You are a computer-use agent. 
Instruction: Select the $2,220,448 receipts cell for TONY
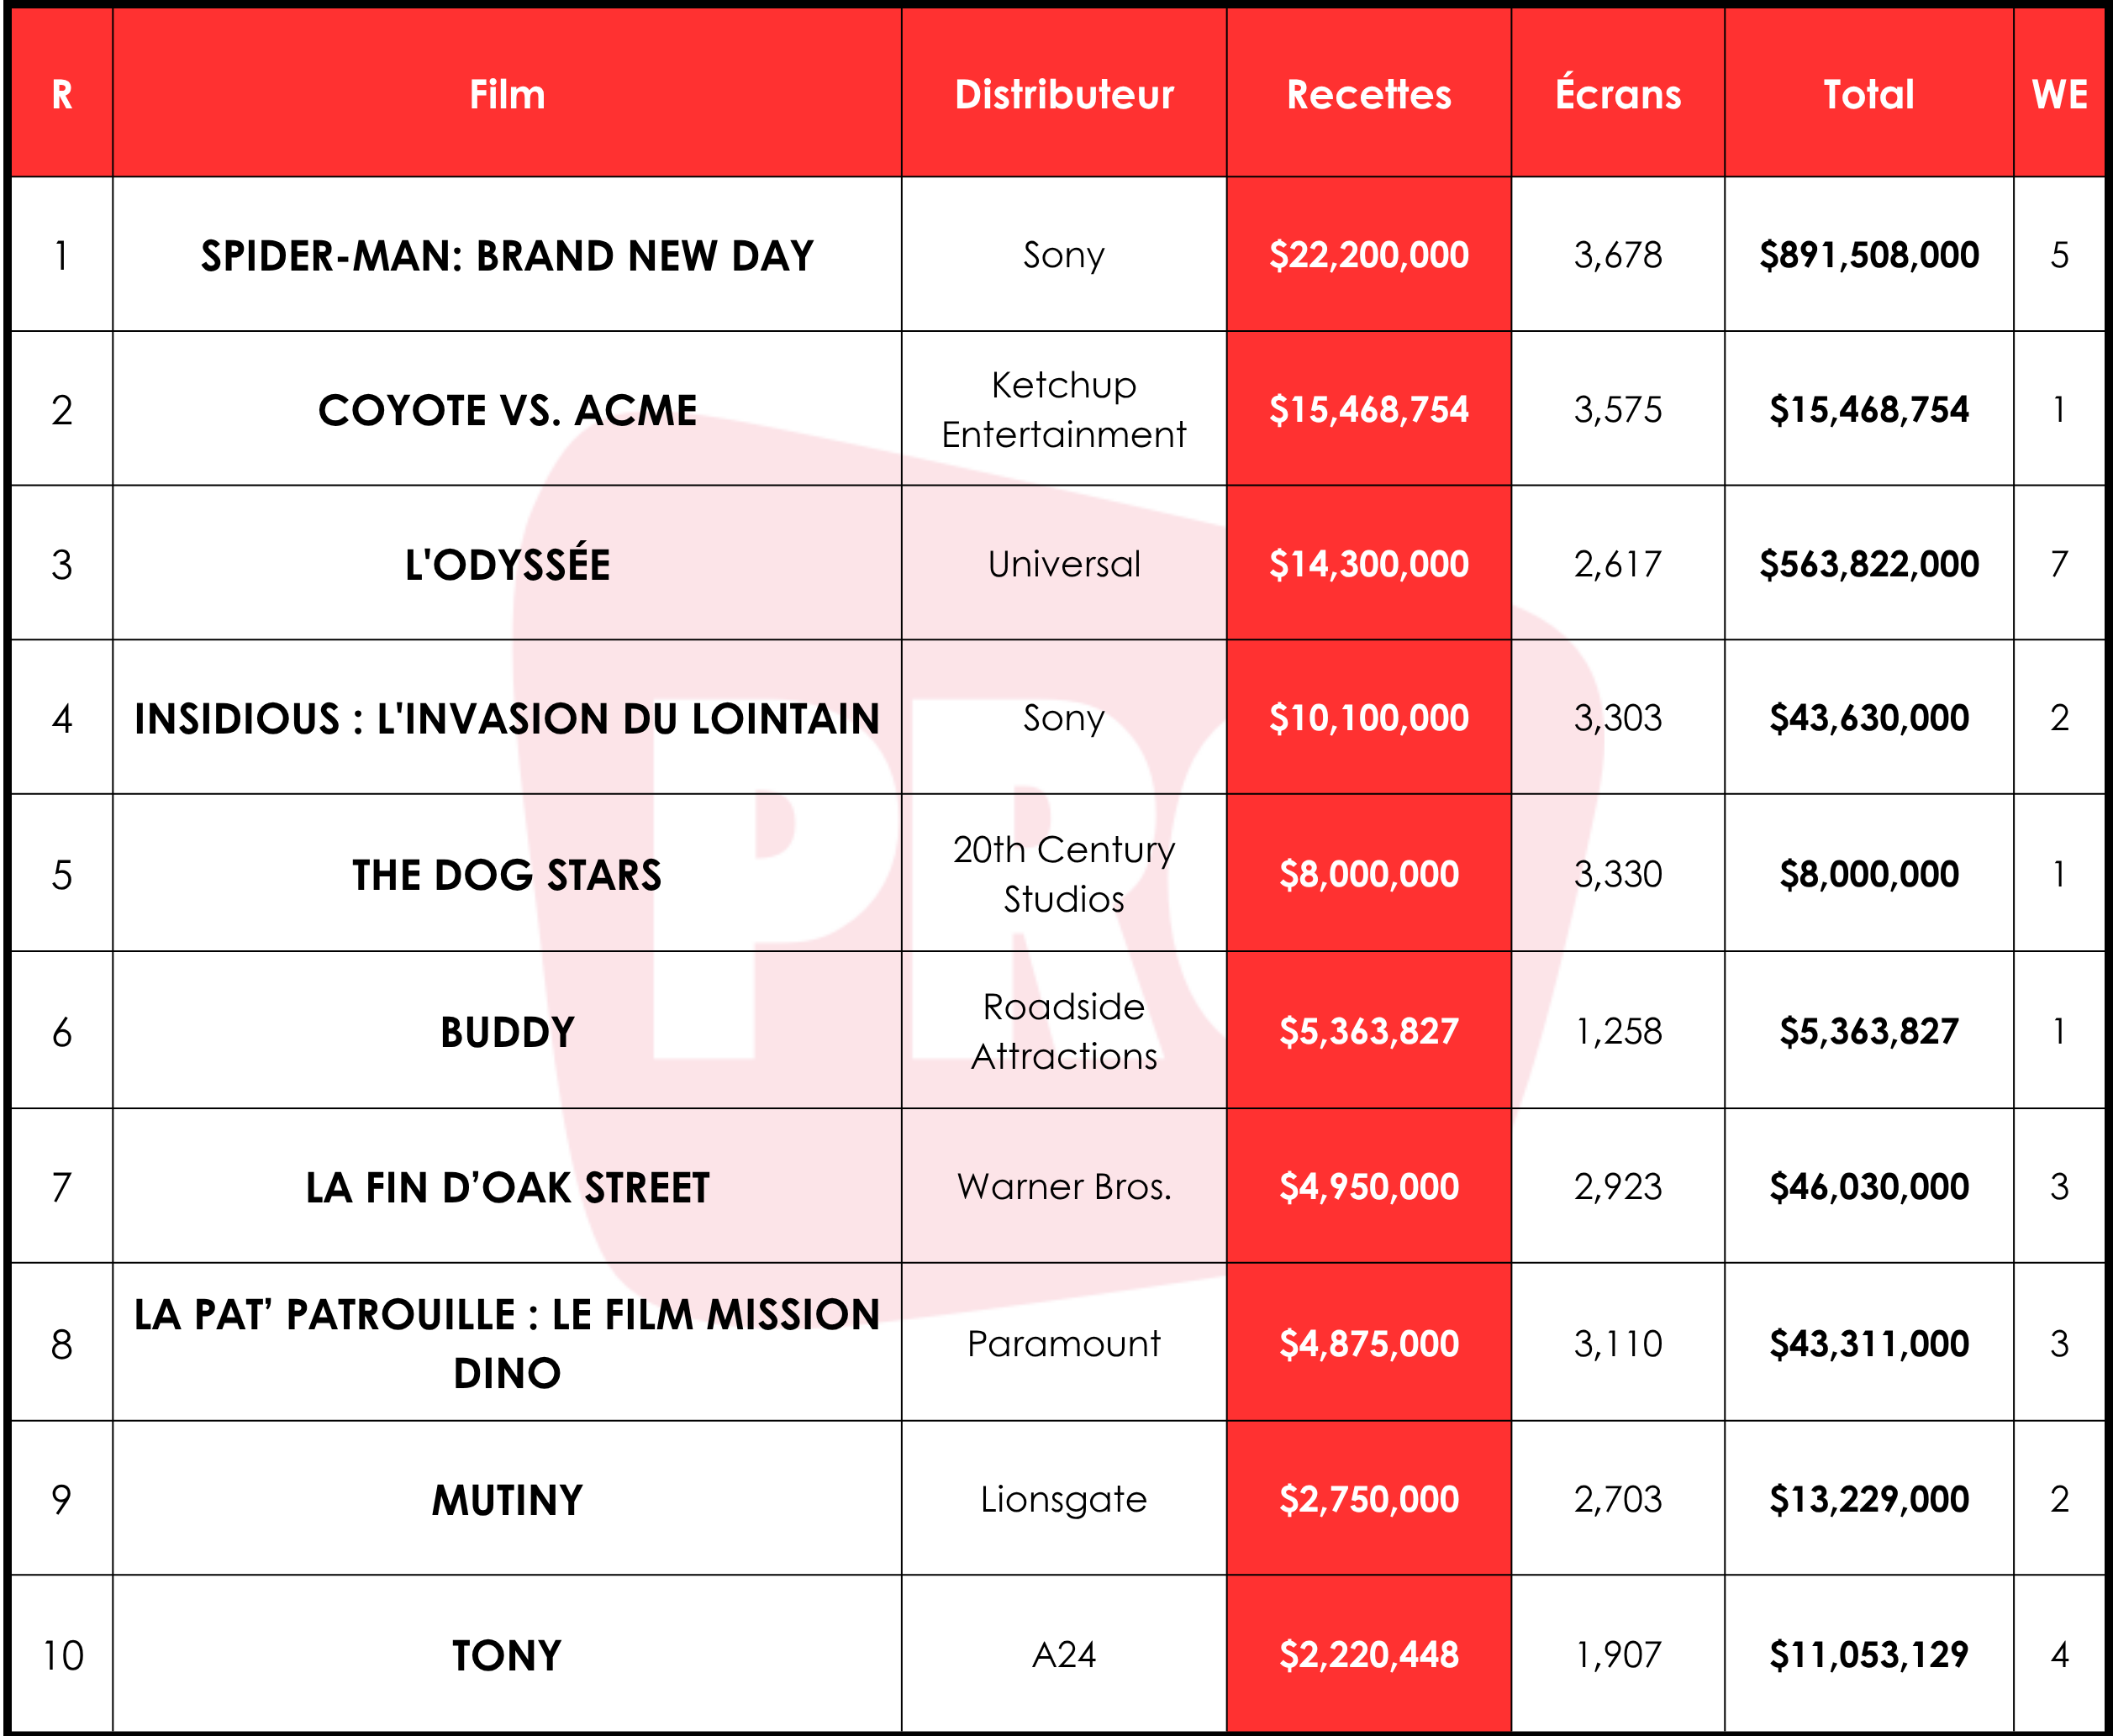click(1368, 1654)
